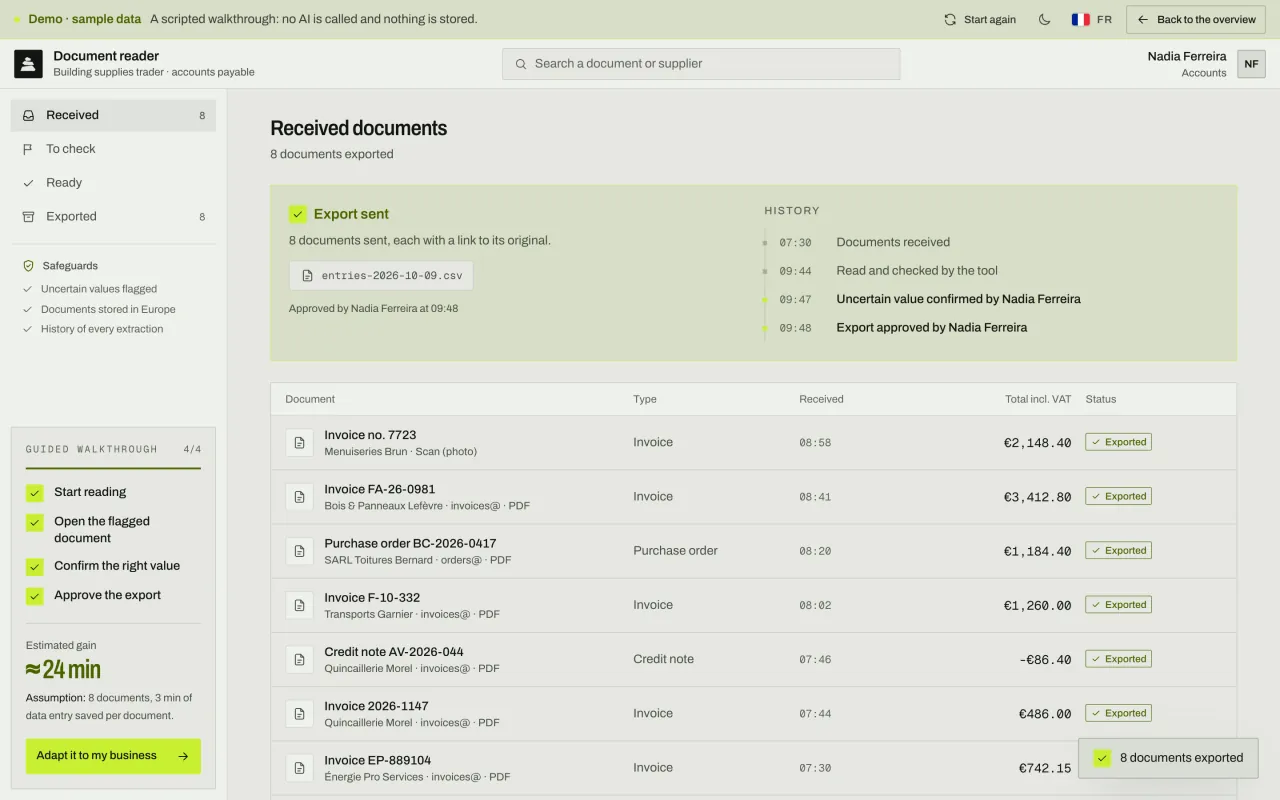This screenshot has height=800, width=1280.
Task: Click the Exported badge for Invoice F-10-332
Action: [1118, 605]
